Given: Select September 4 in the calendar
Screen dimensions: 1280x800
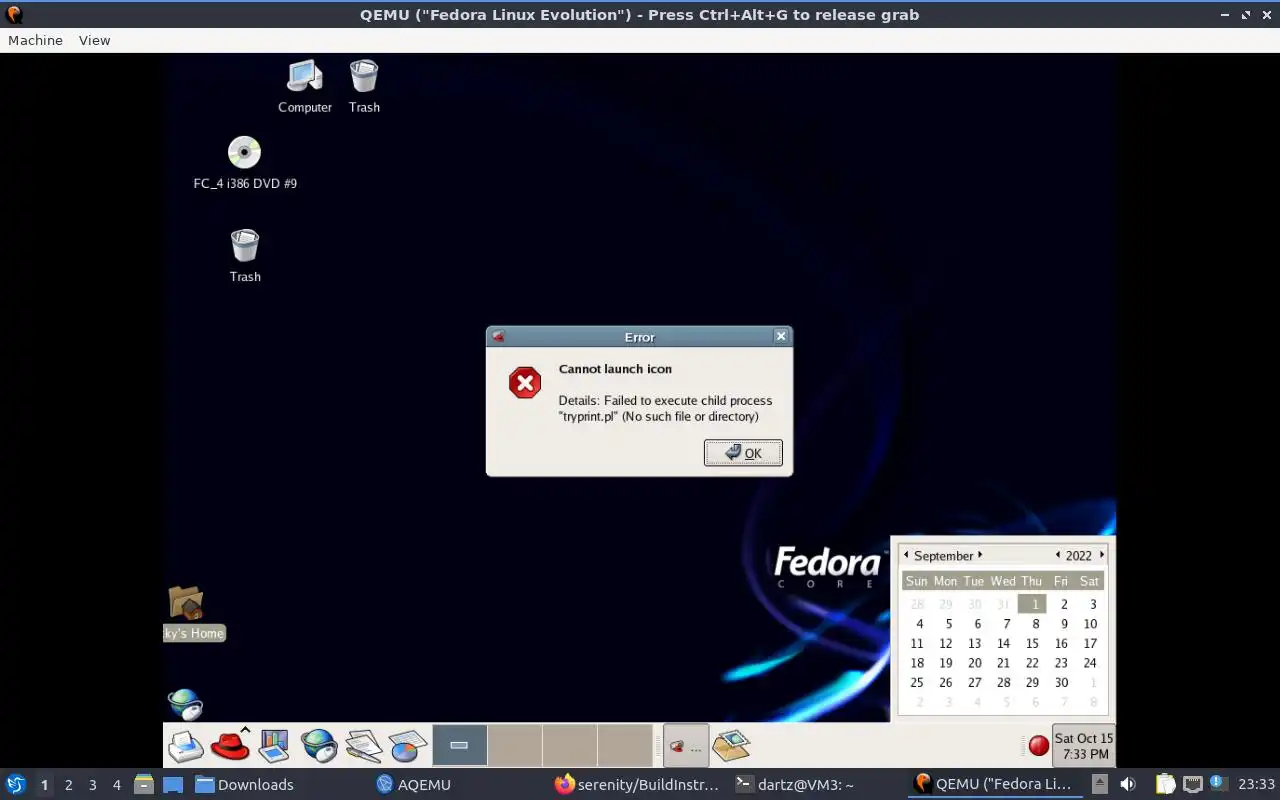Looking at the screenshot, I should click(920, 624).
